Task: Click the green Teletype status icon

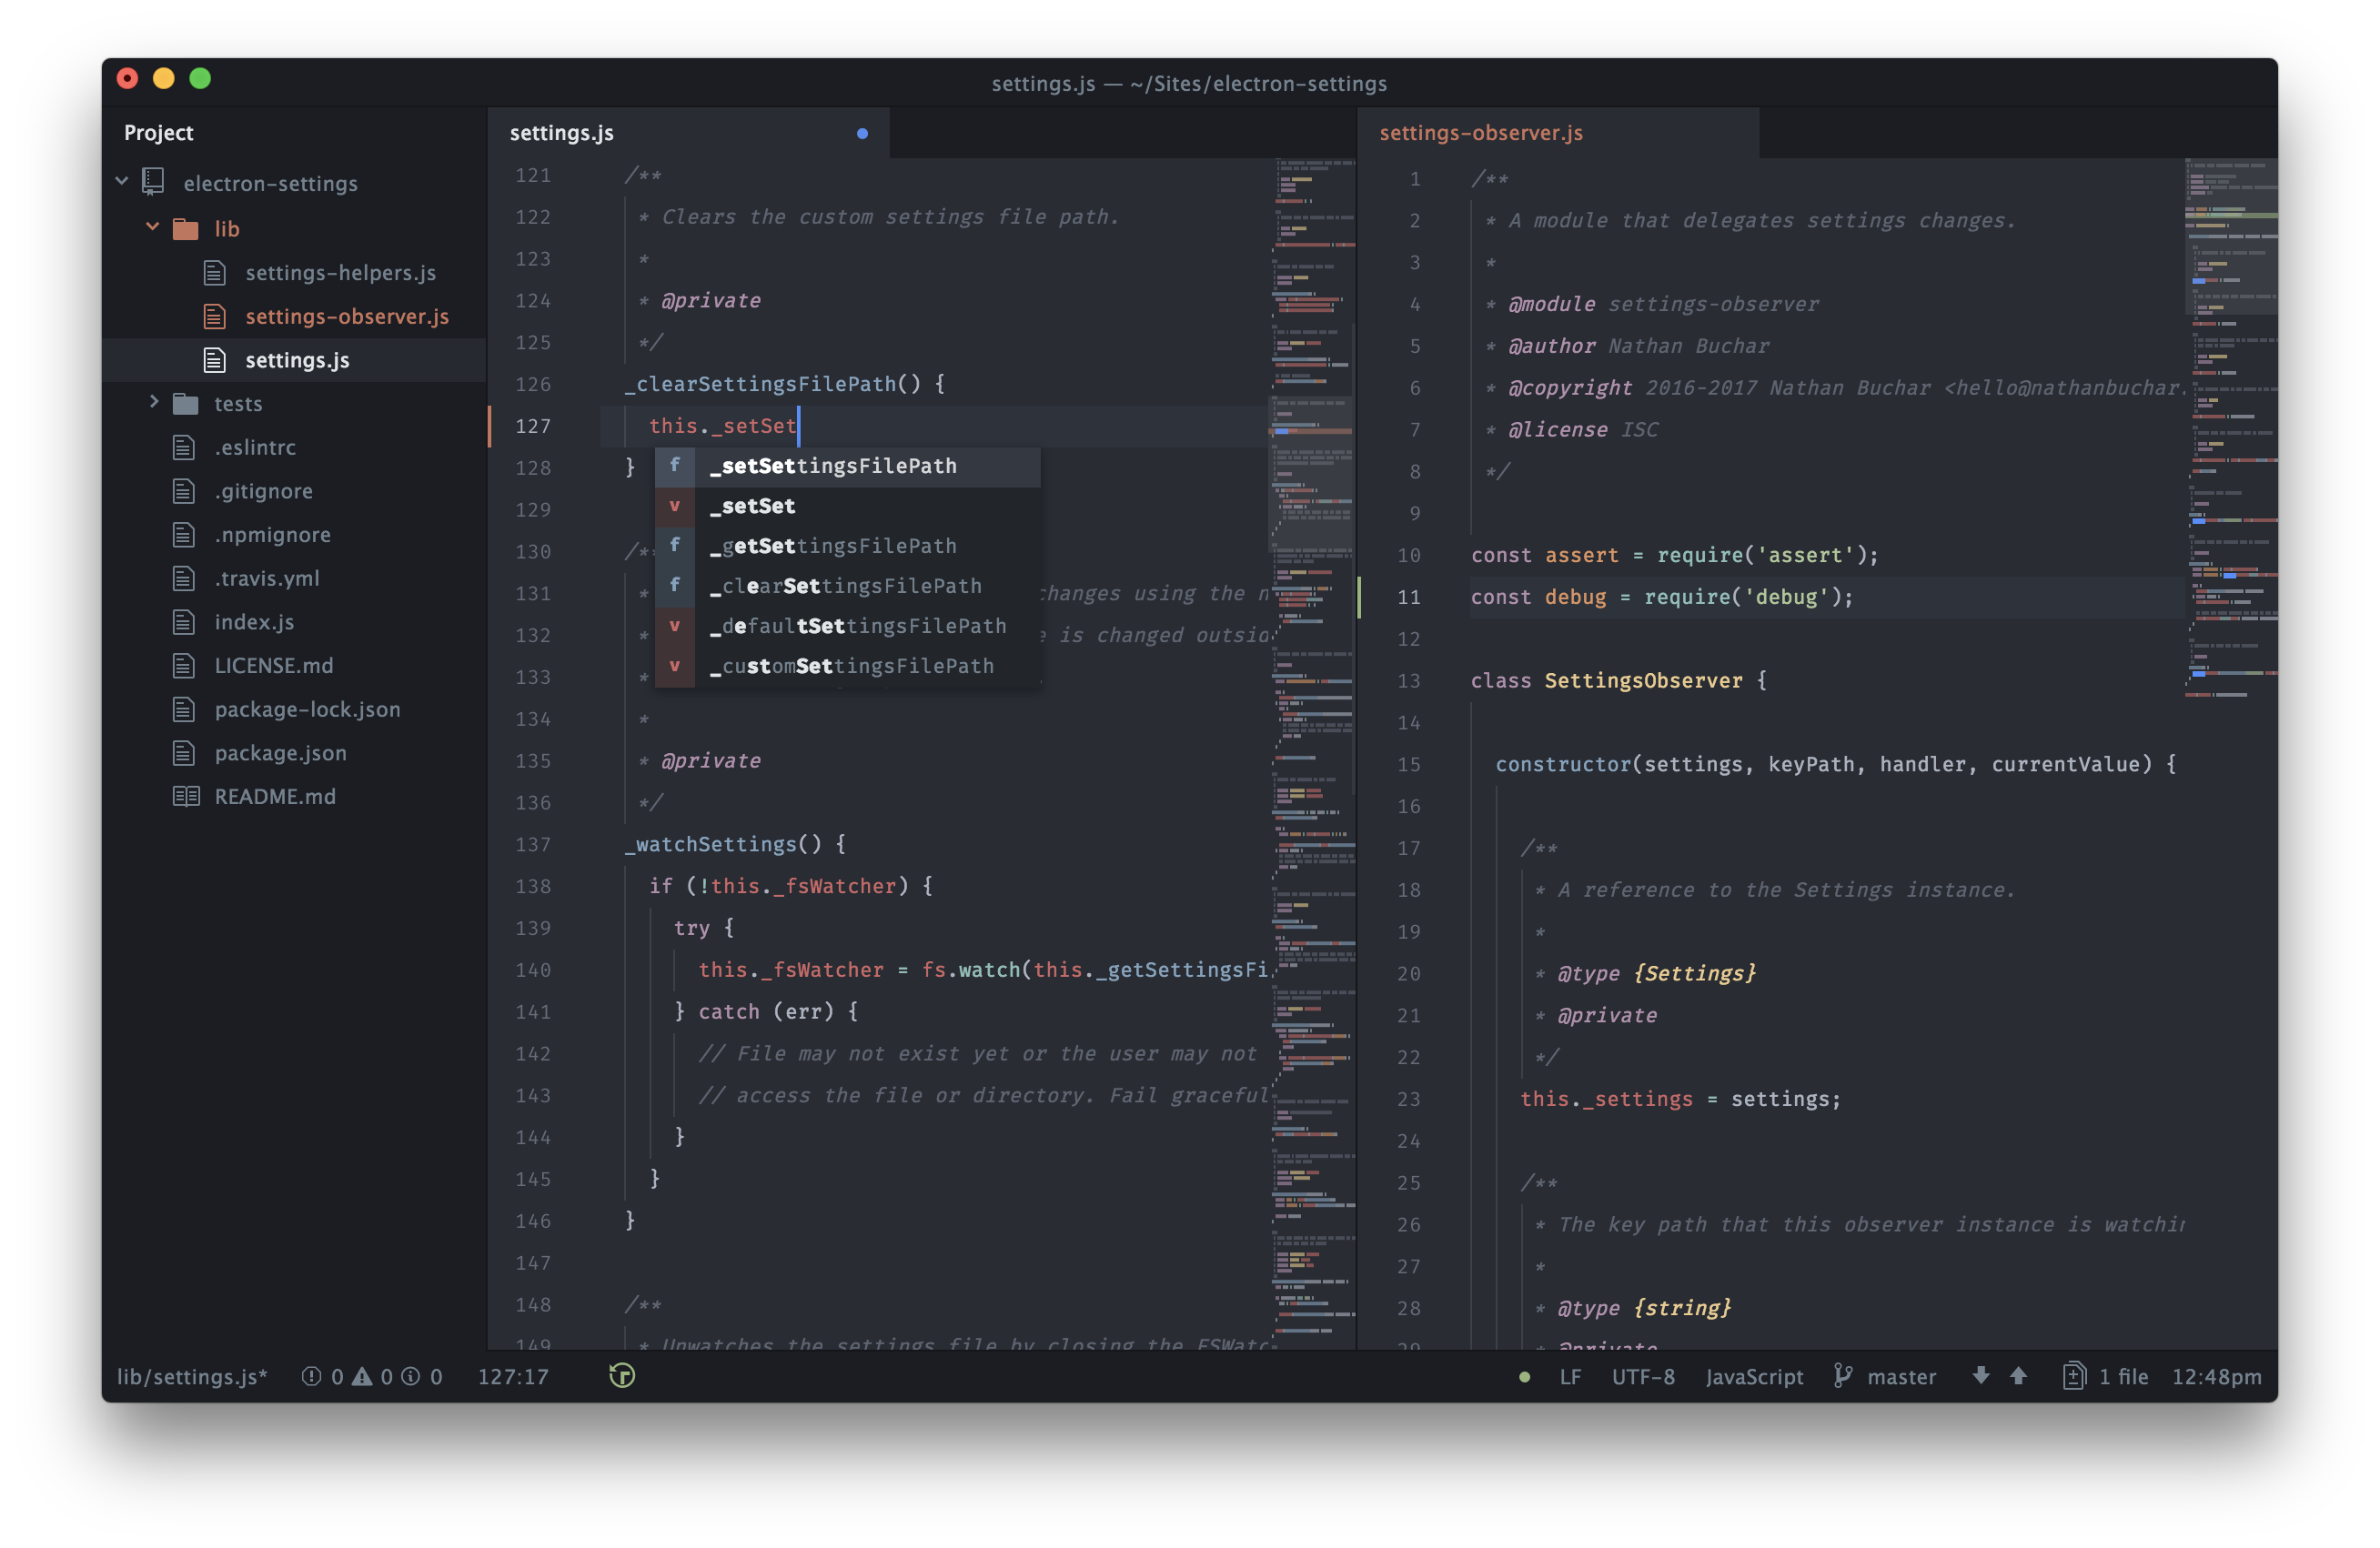Action: [x=622, y=1376]
